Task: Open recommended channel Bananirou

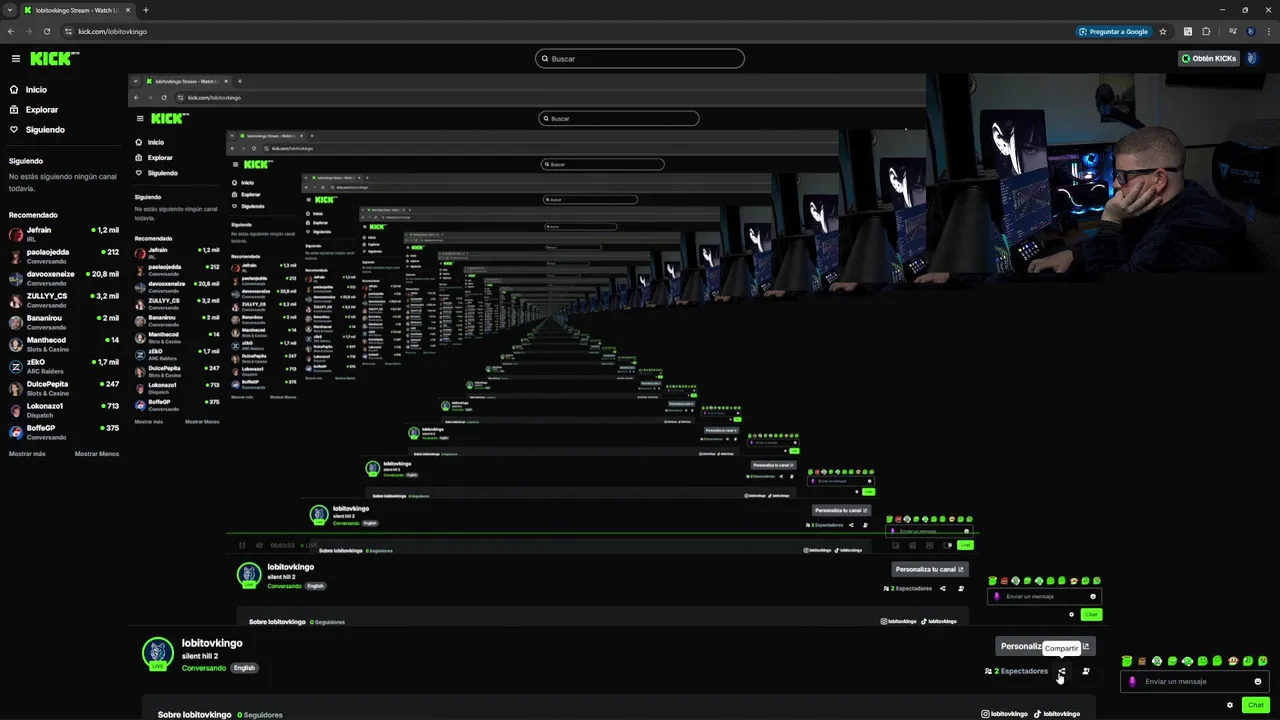Action: pyautogui.click(x=64, y=322)
